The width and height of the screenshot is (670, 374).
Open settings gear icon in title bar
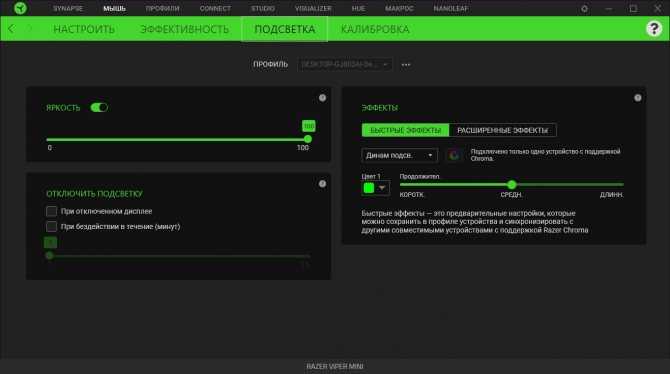584,9
